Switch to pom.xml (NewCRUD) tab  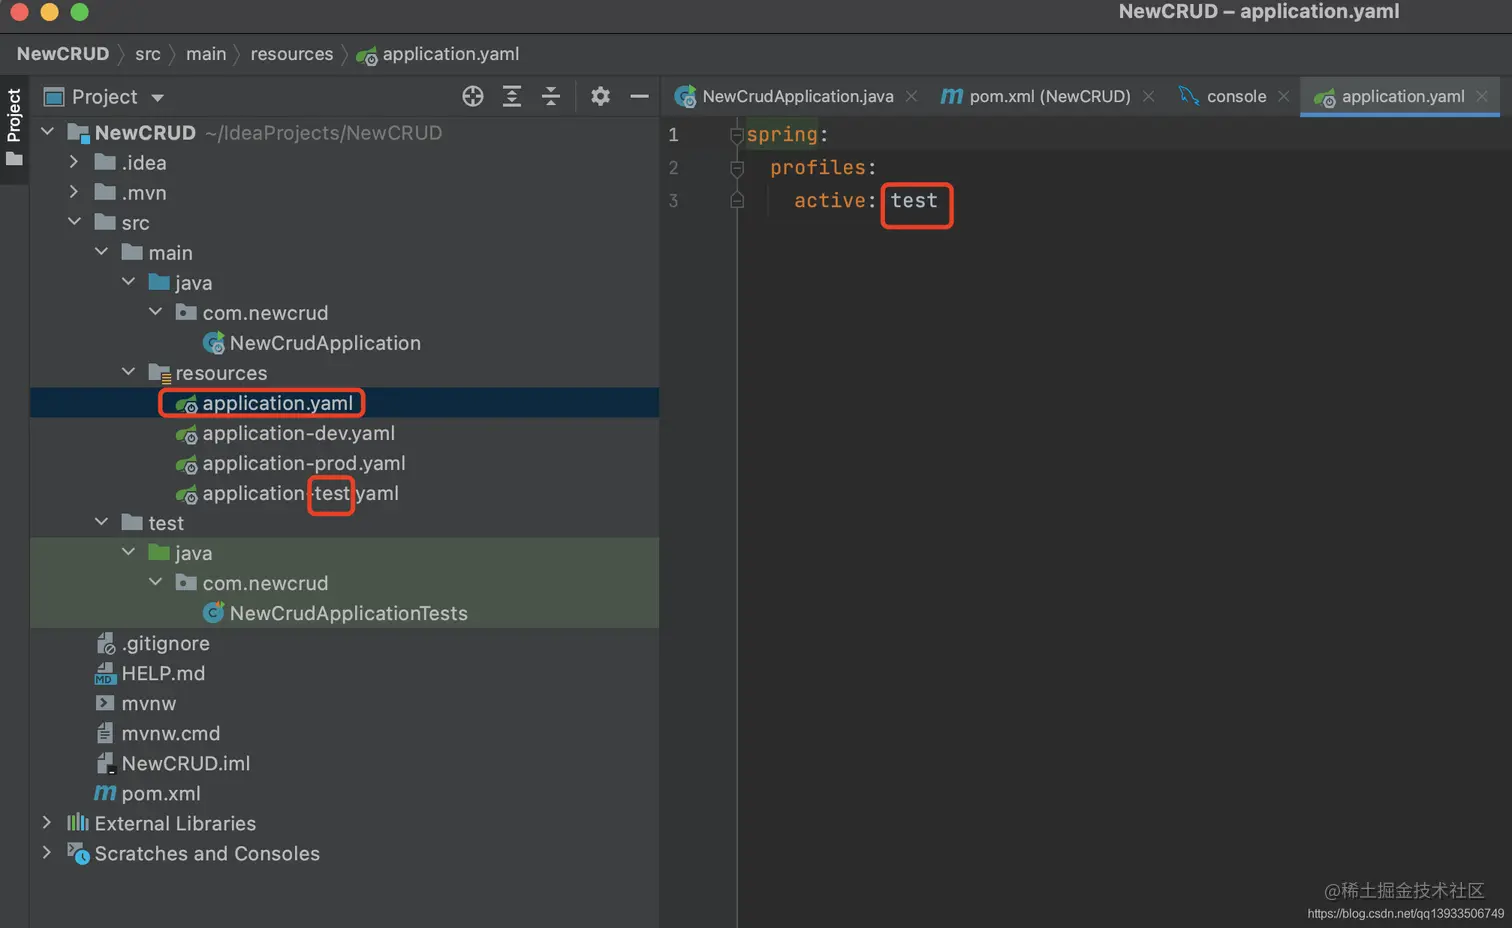coord(1049,96)
